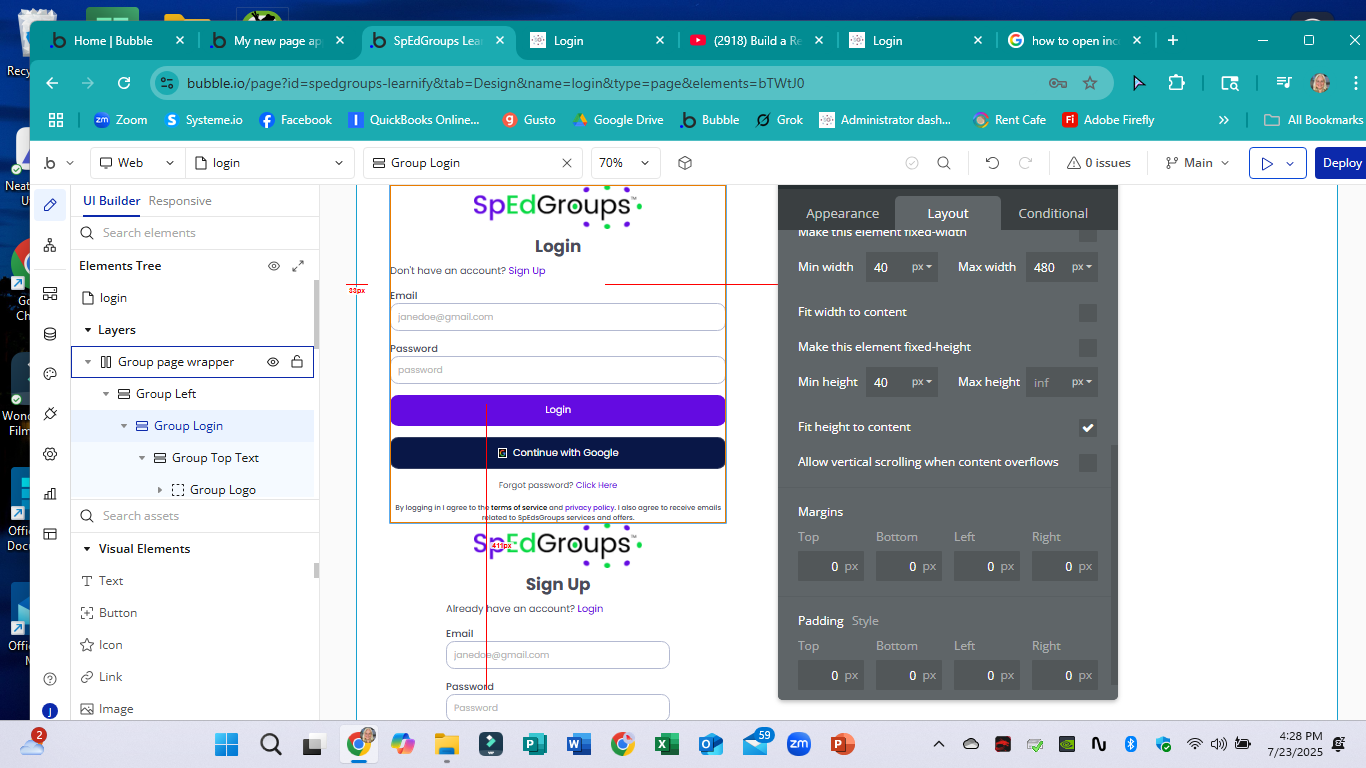Open the login page selector dropdown

coord(271,163)
